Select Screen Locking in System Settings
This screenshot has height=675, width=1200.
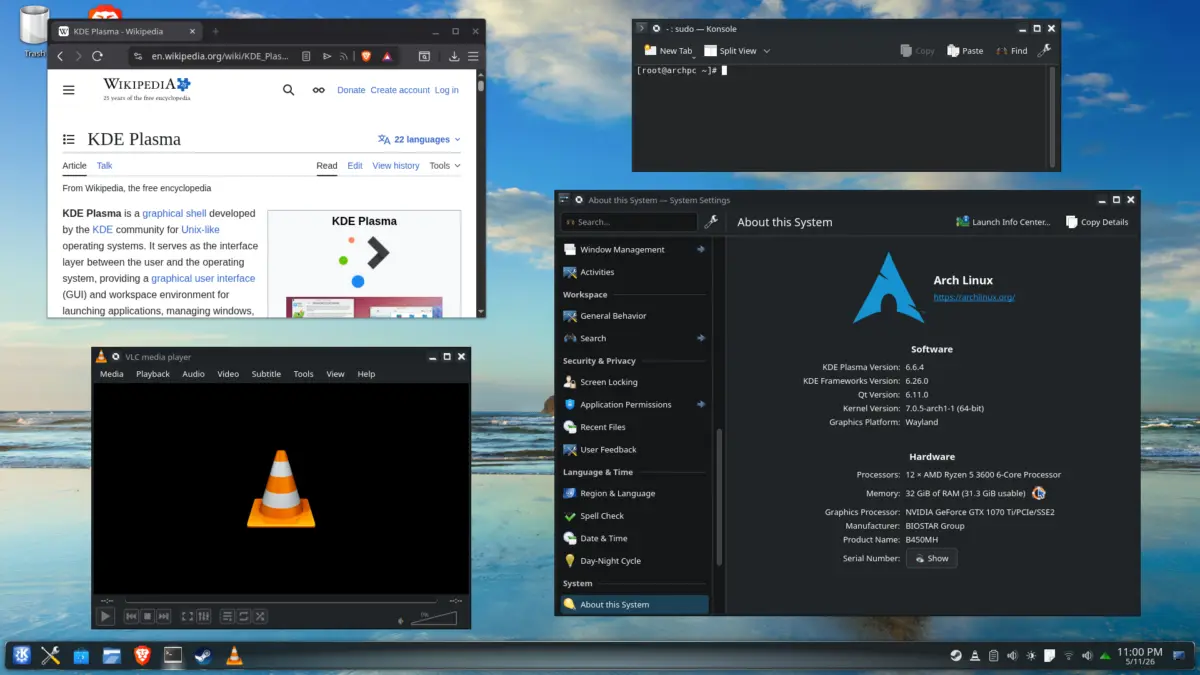click(x=634, y=382)
